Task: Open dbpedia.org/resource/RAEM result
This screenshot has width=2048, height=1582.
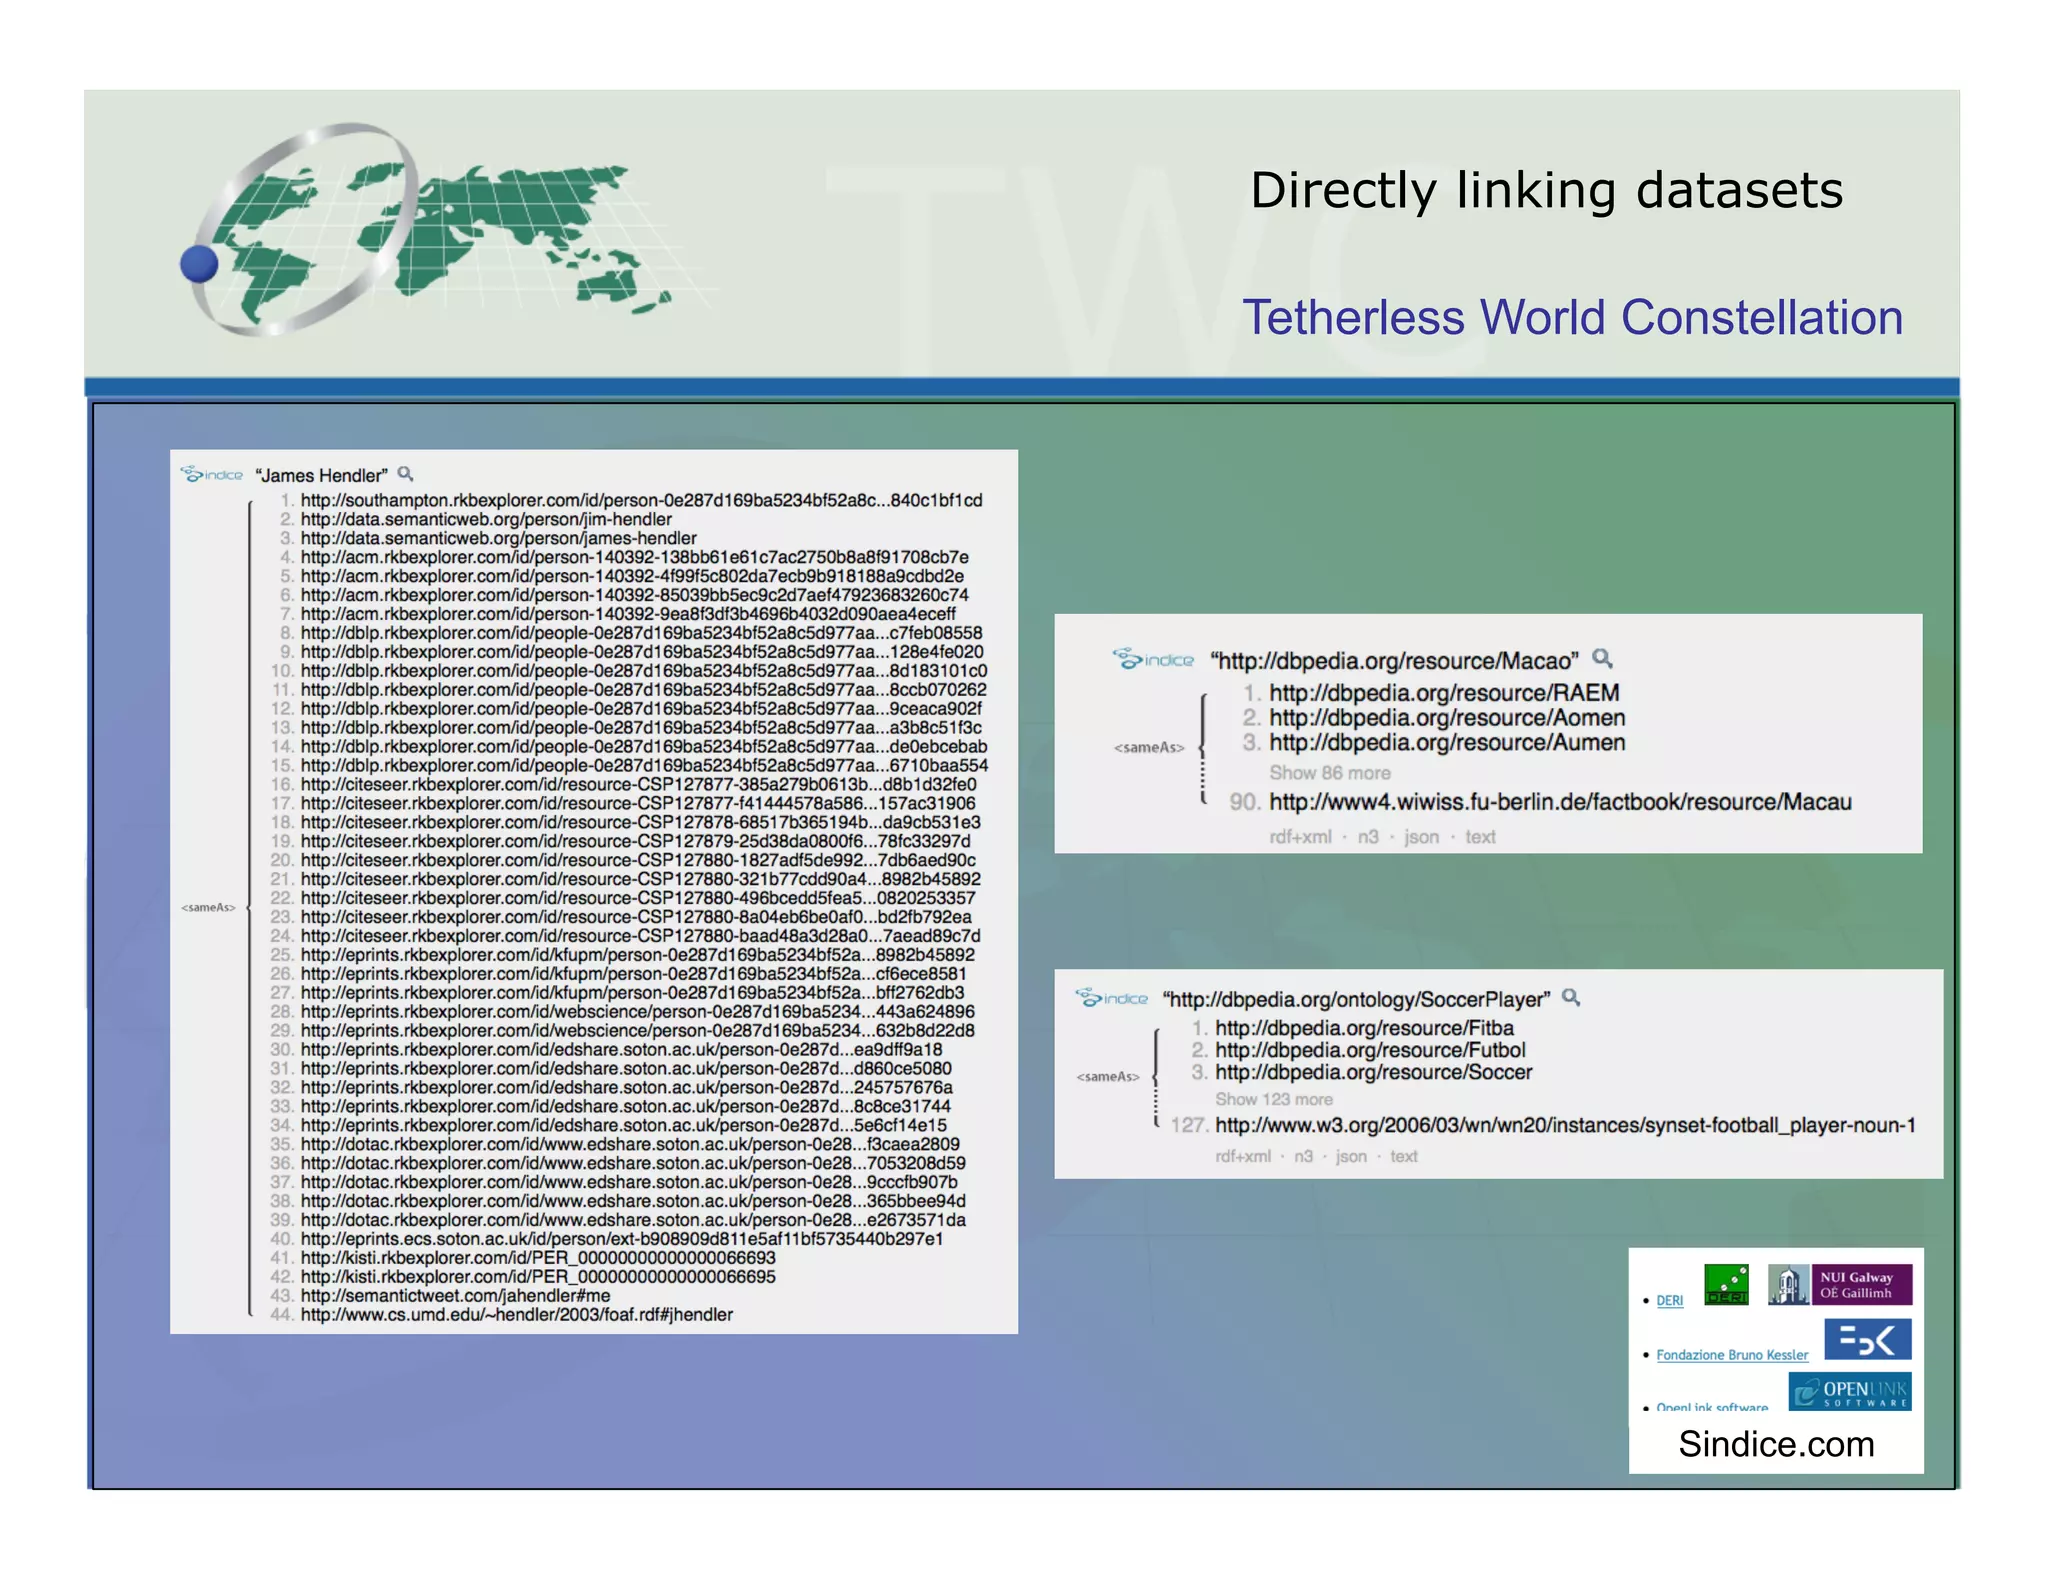Action: (x=1444, y=693)
